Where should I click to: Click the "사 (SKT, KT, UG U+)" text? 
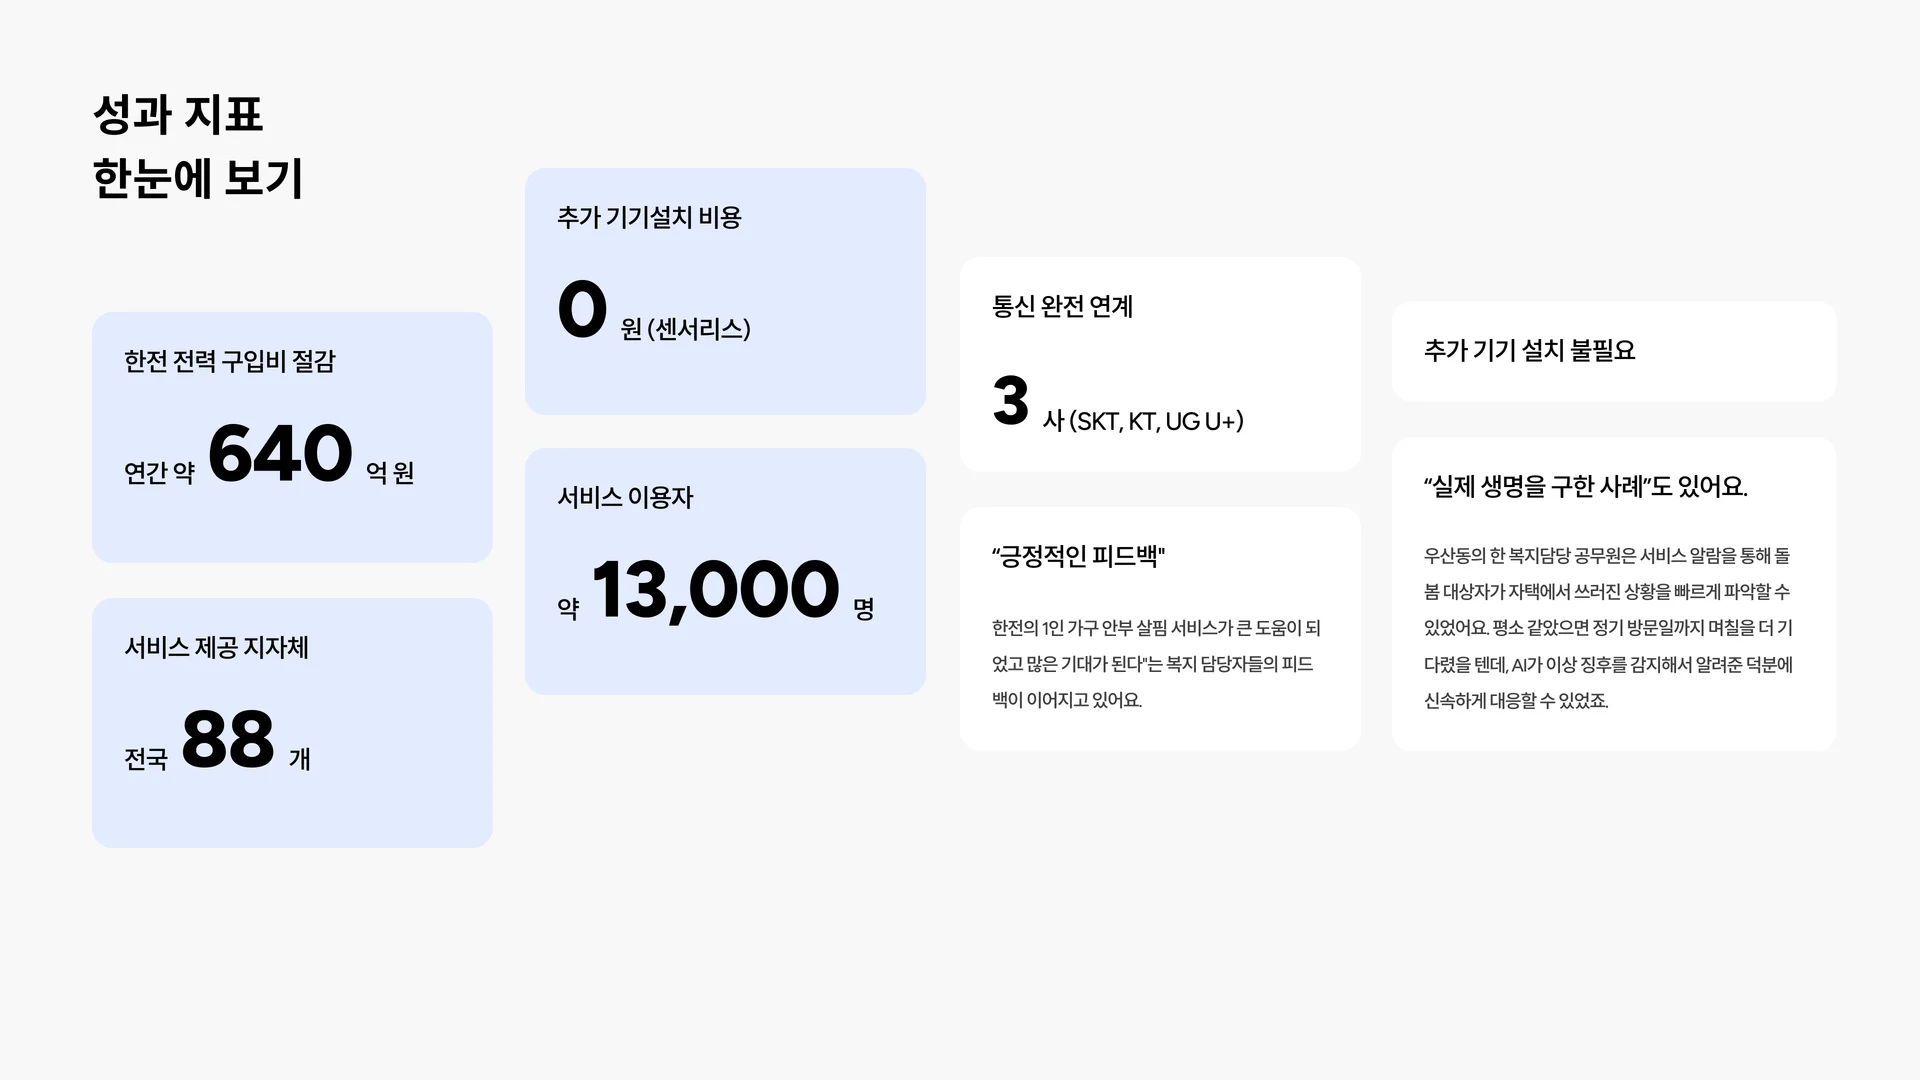tap(1143, 421)
